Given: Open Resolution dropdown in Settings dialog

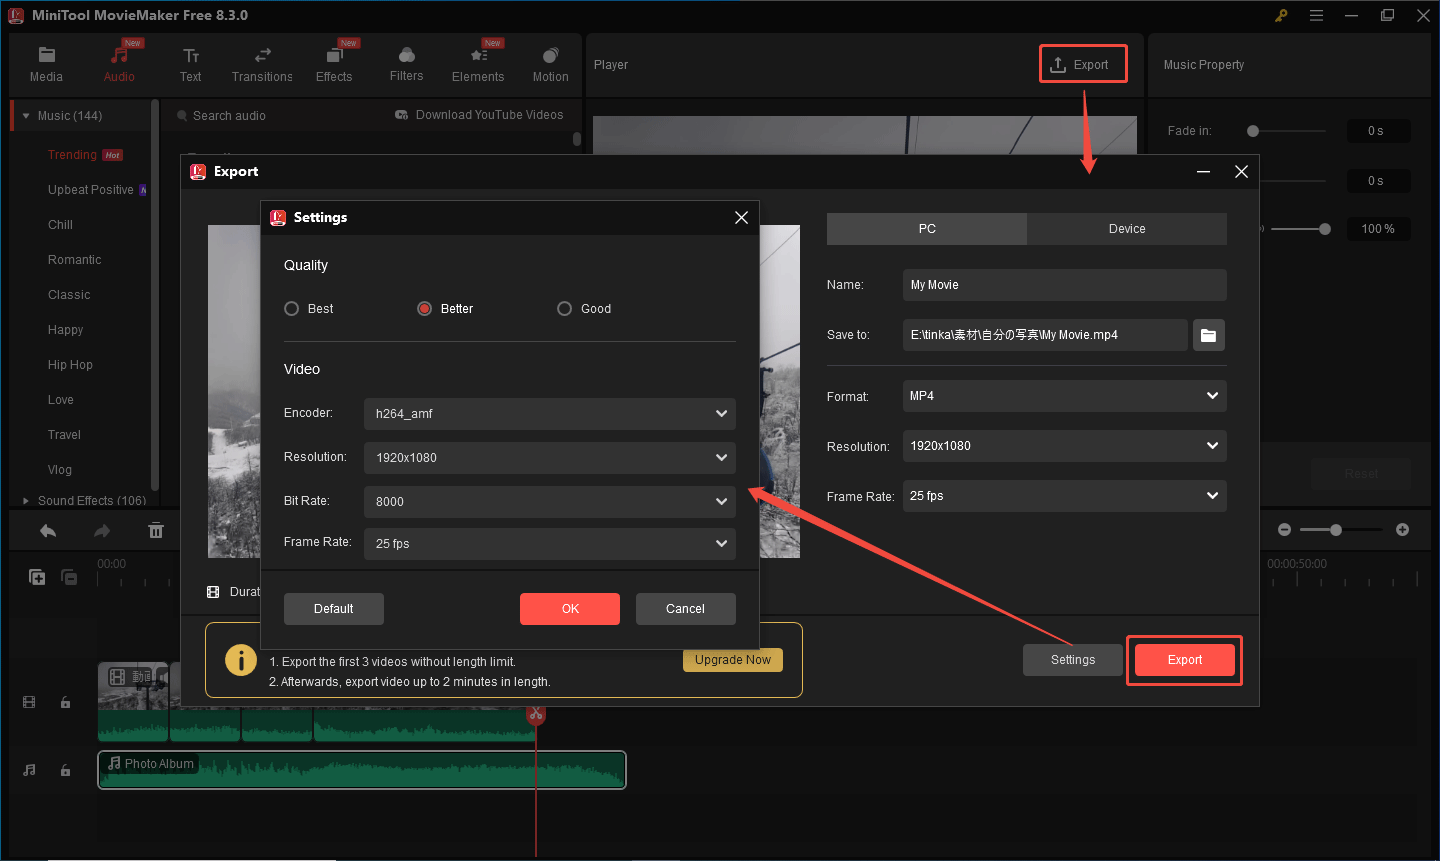Looking at the screenshot, I should (550, 458).
